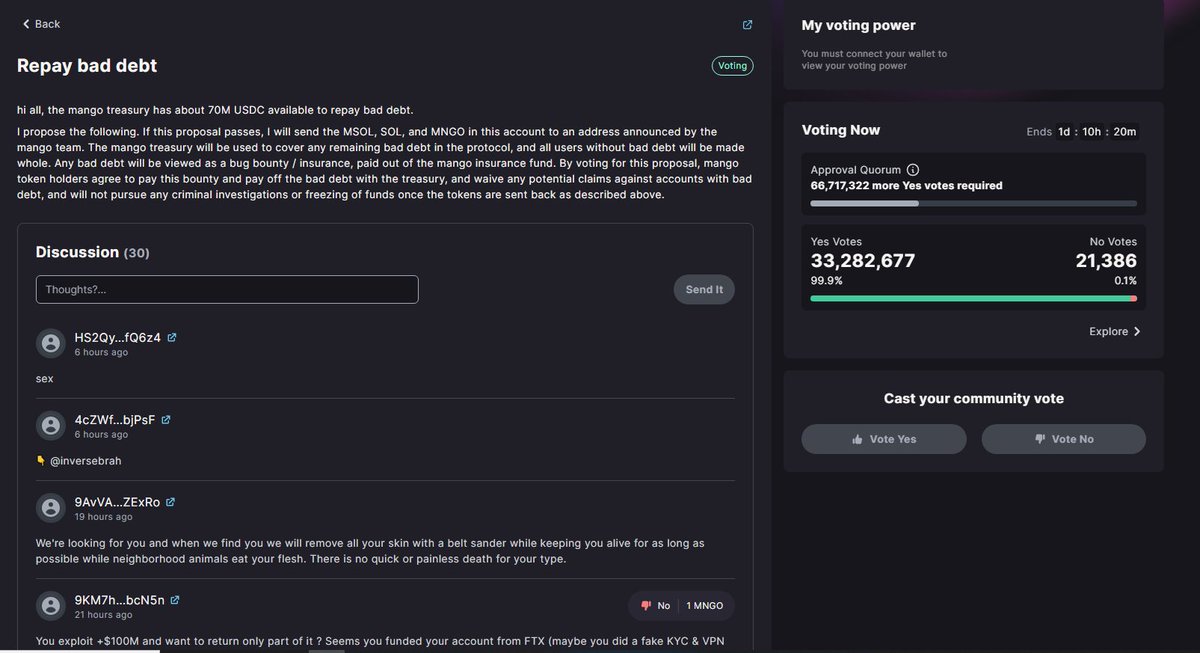Click Approval Quorum info icon

point(912,170)
